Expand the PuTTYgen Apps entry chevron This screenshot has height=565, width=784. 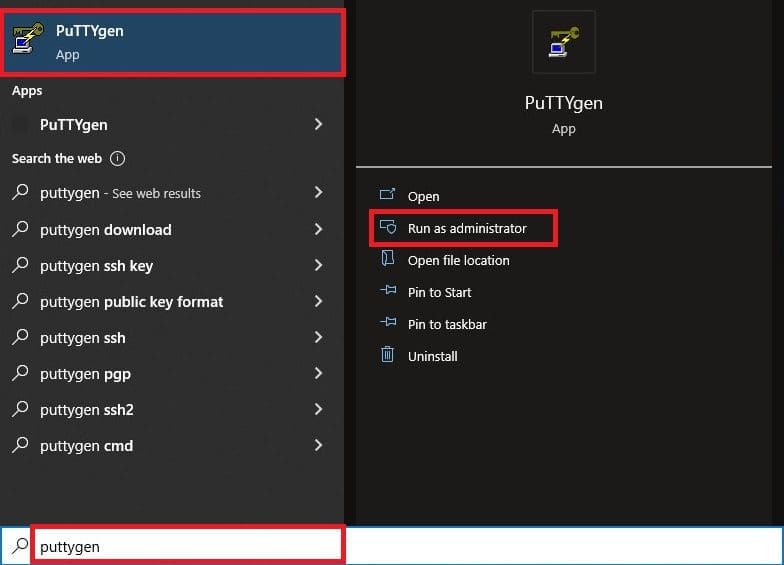(x=318, y=124)
